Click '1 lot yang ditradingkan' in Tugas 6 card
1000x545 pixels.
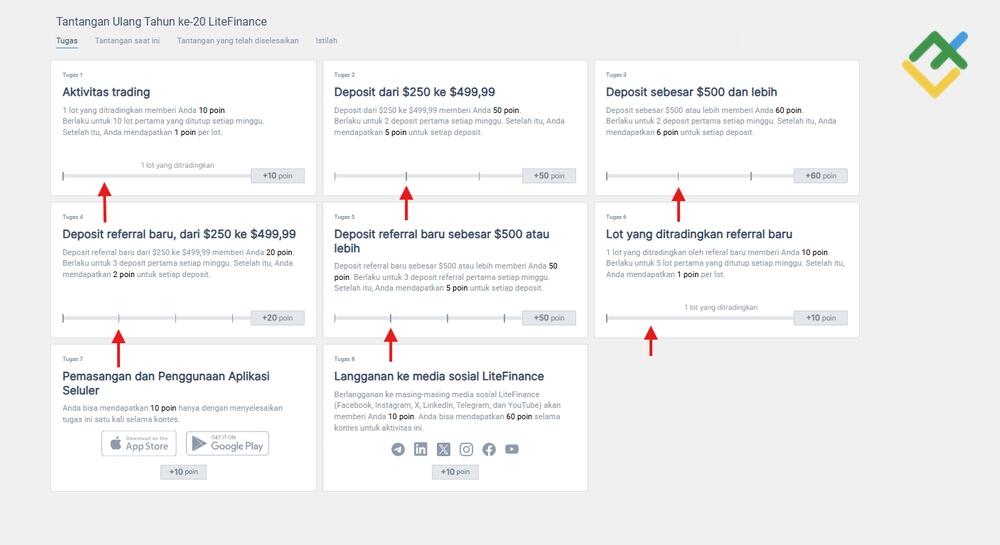(721, 308)
